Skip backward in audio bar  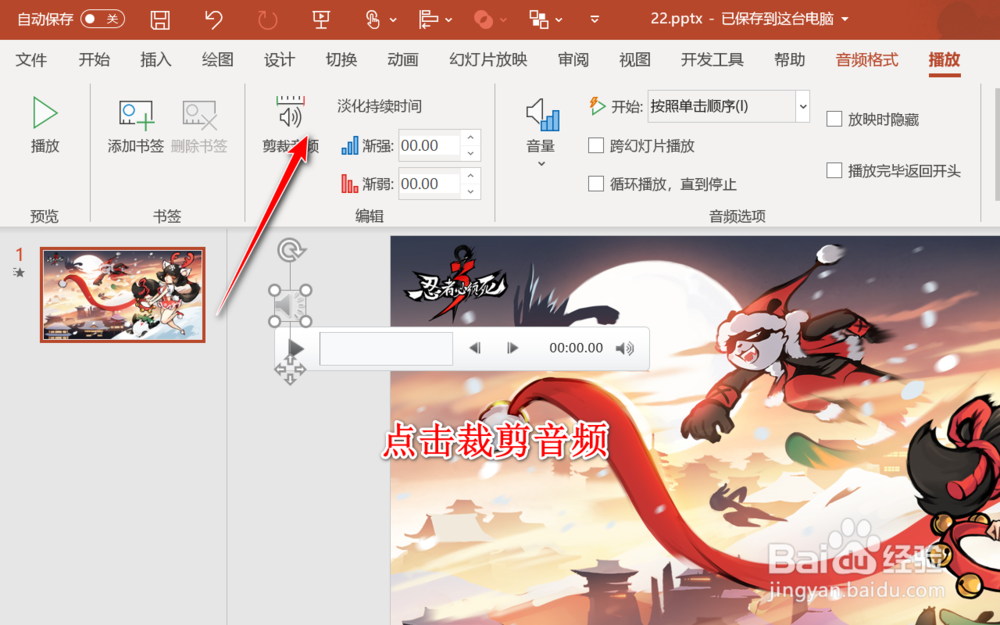point(474,348)
